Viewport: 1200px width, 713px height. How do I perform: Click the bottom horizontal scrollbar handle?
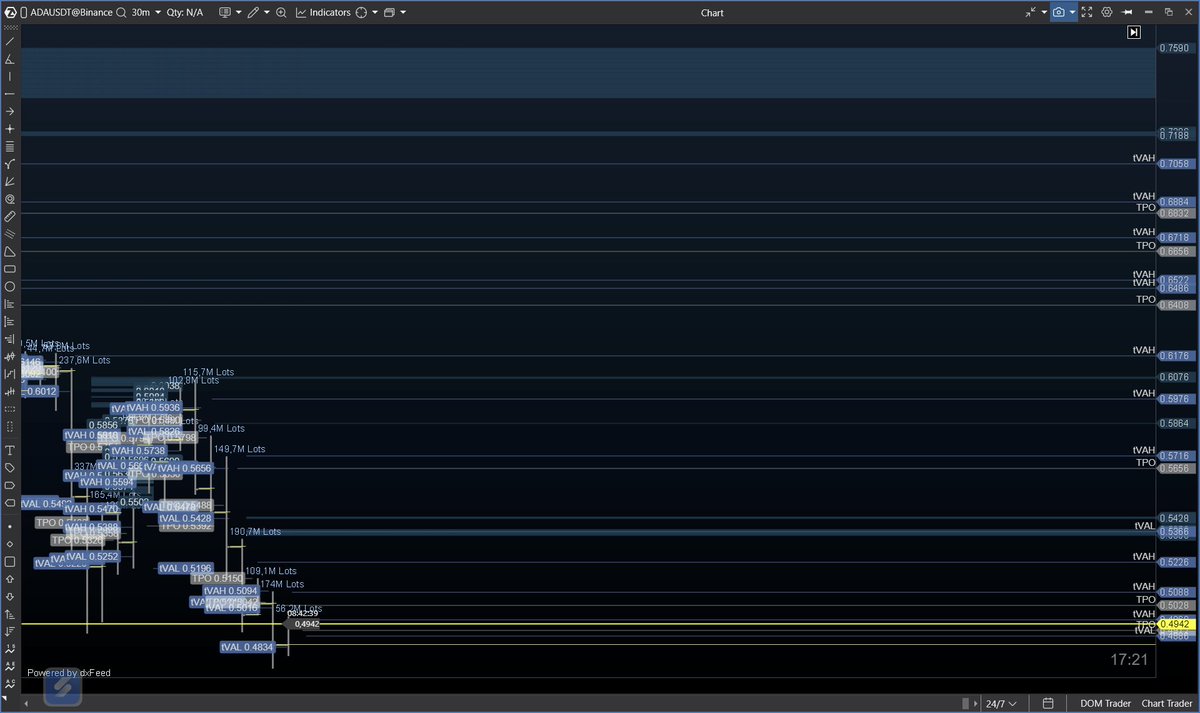(x=964, y=703)
